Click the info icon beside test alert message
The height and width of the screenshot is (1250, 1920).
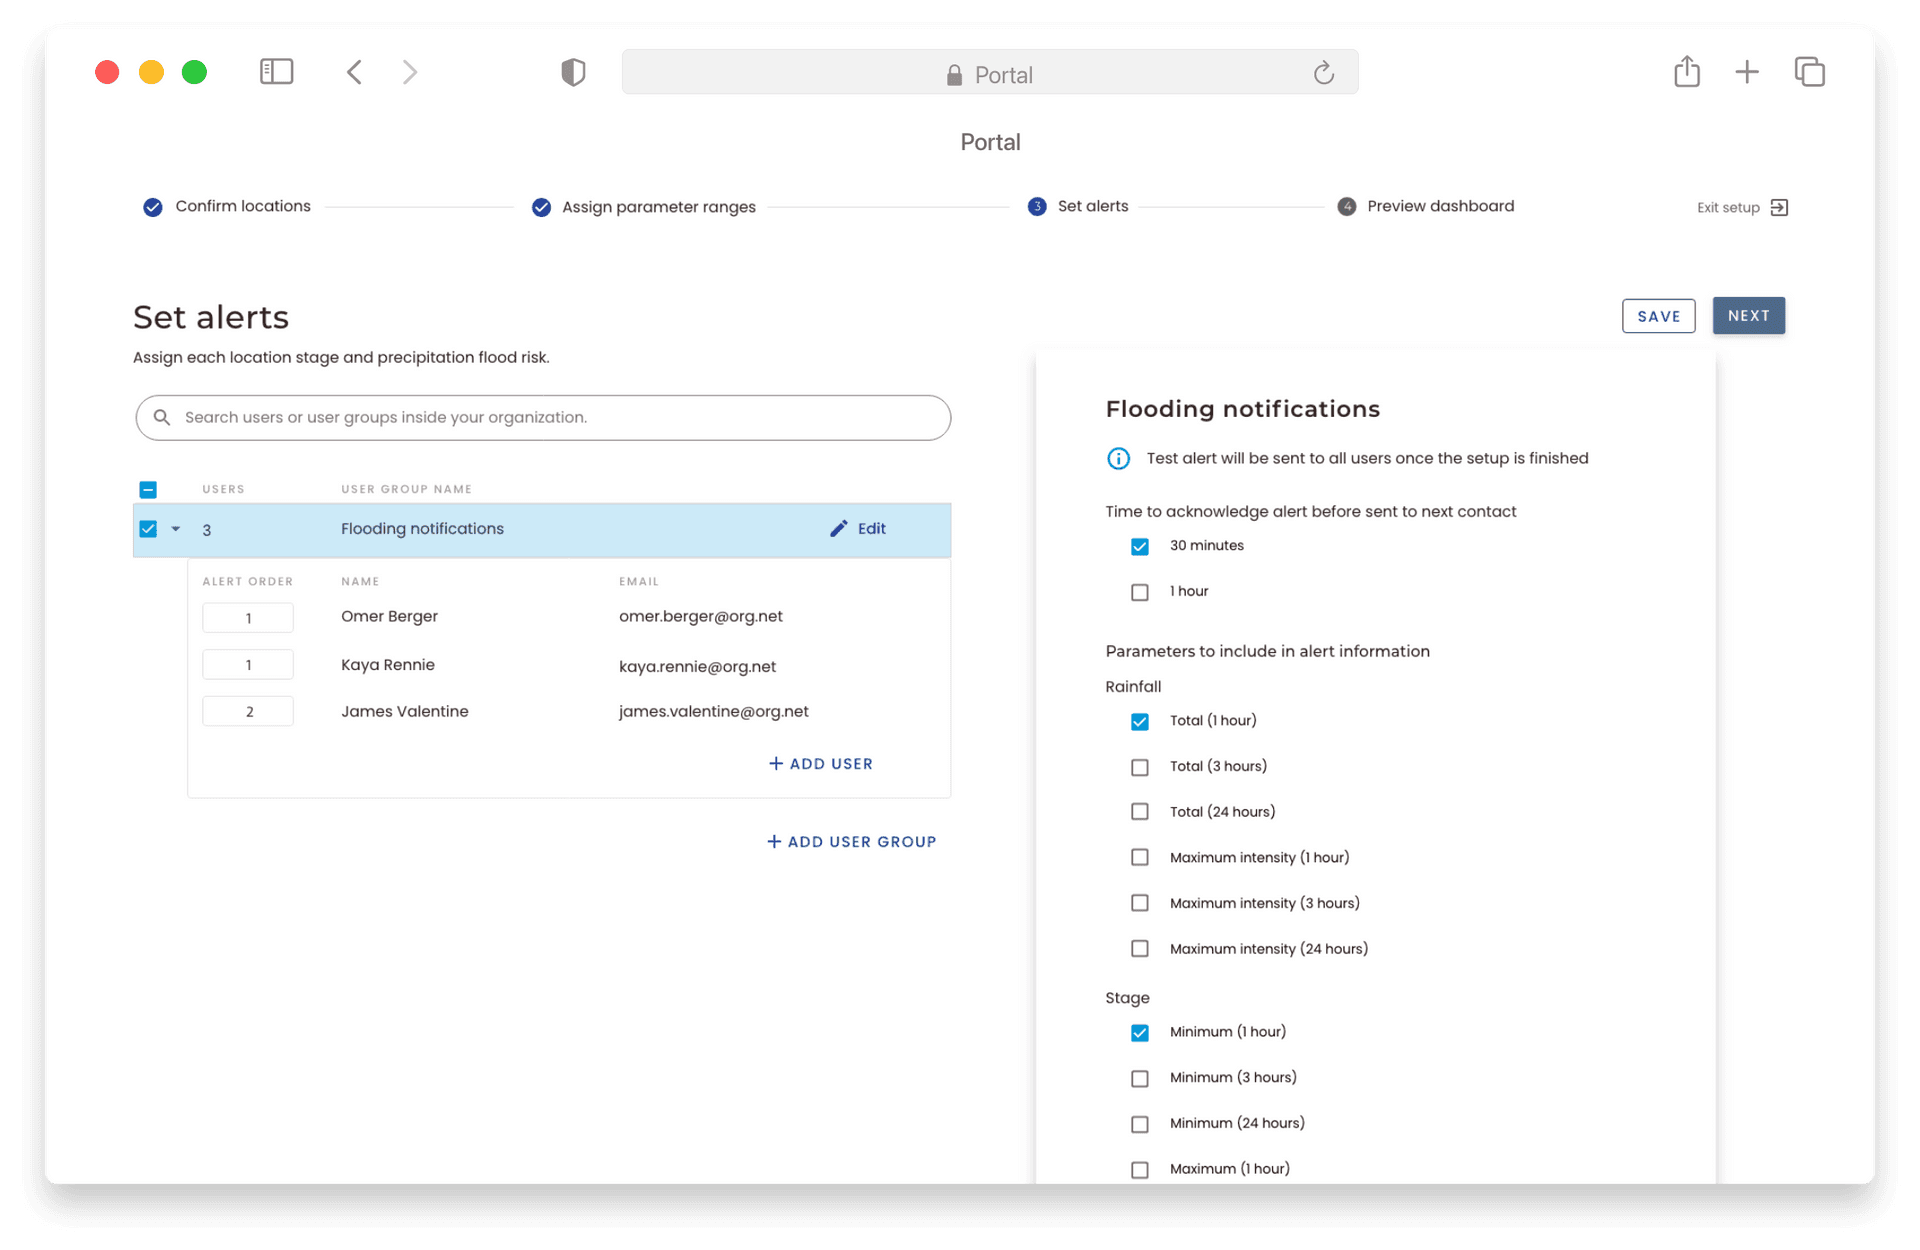coord(1118,459)
